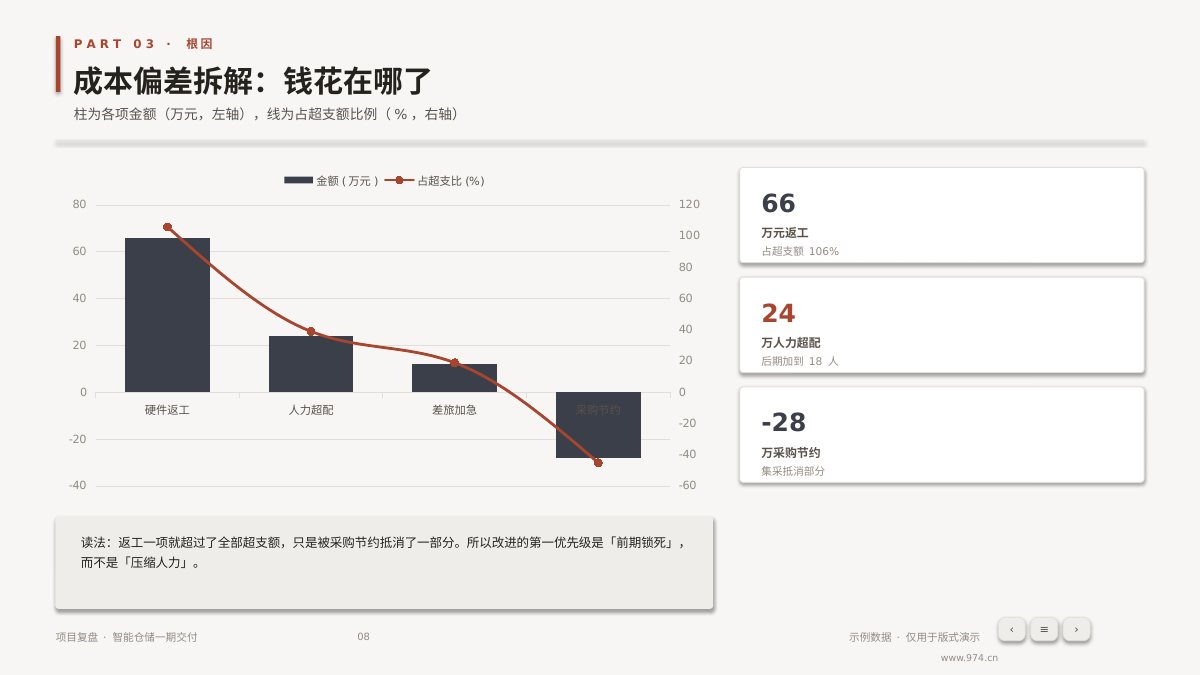
Task: Click the 人力超配 axis label
Action: point(311,410)
